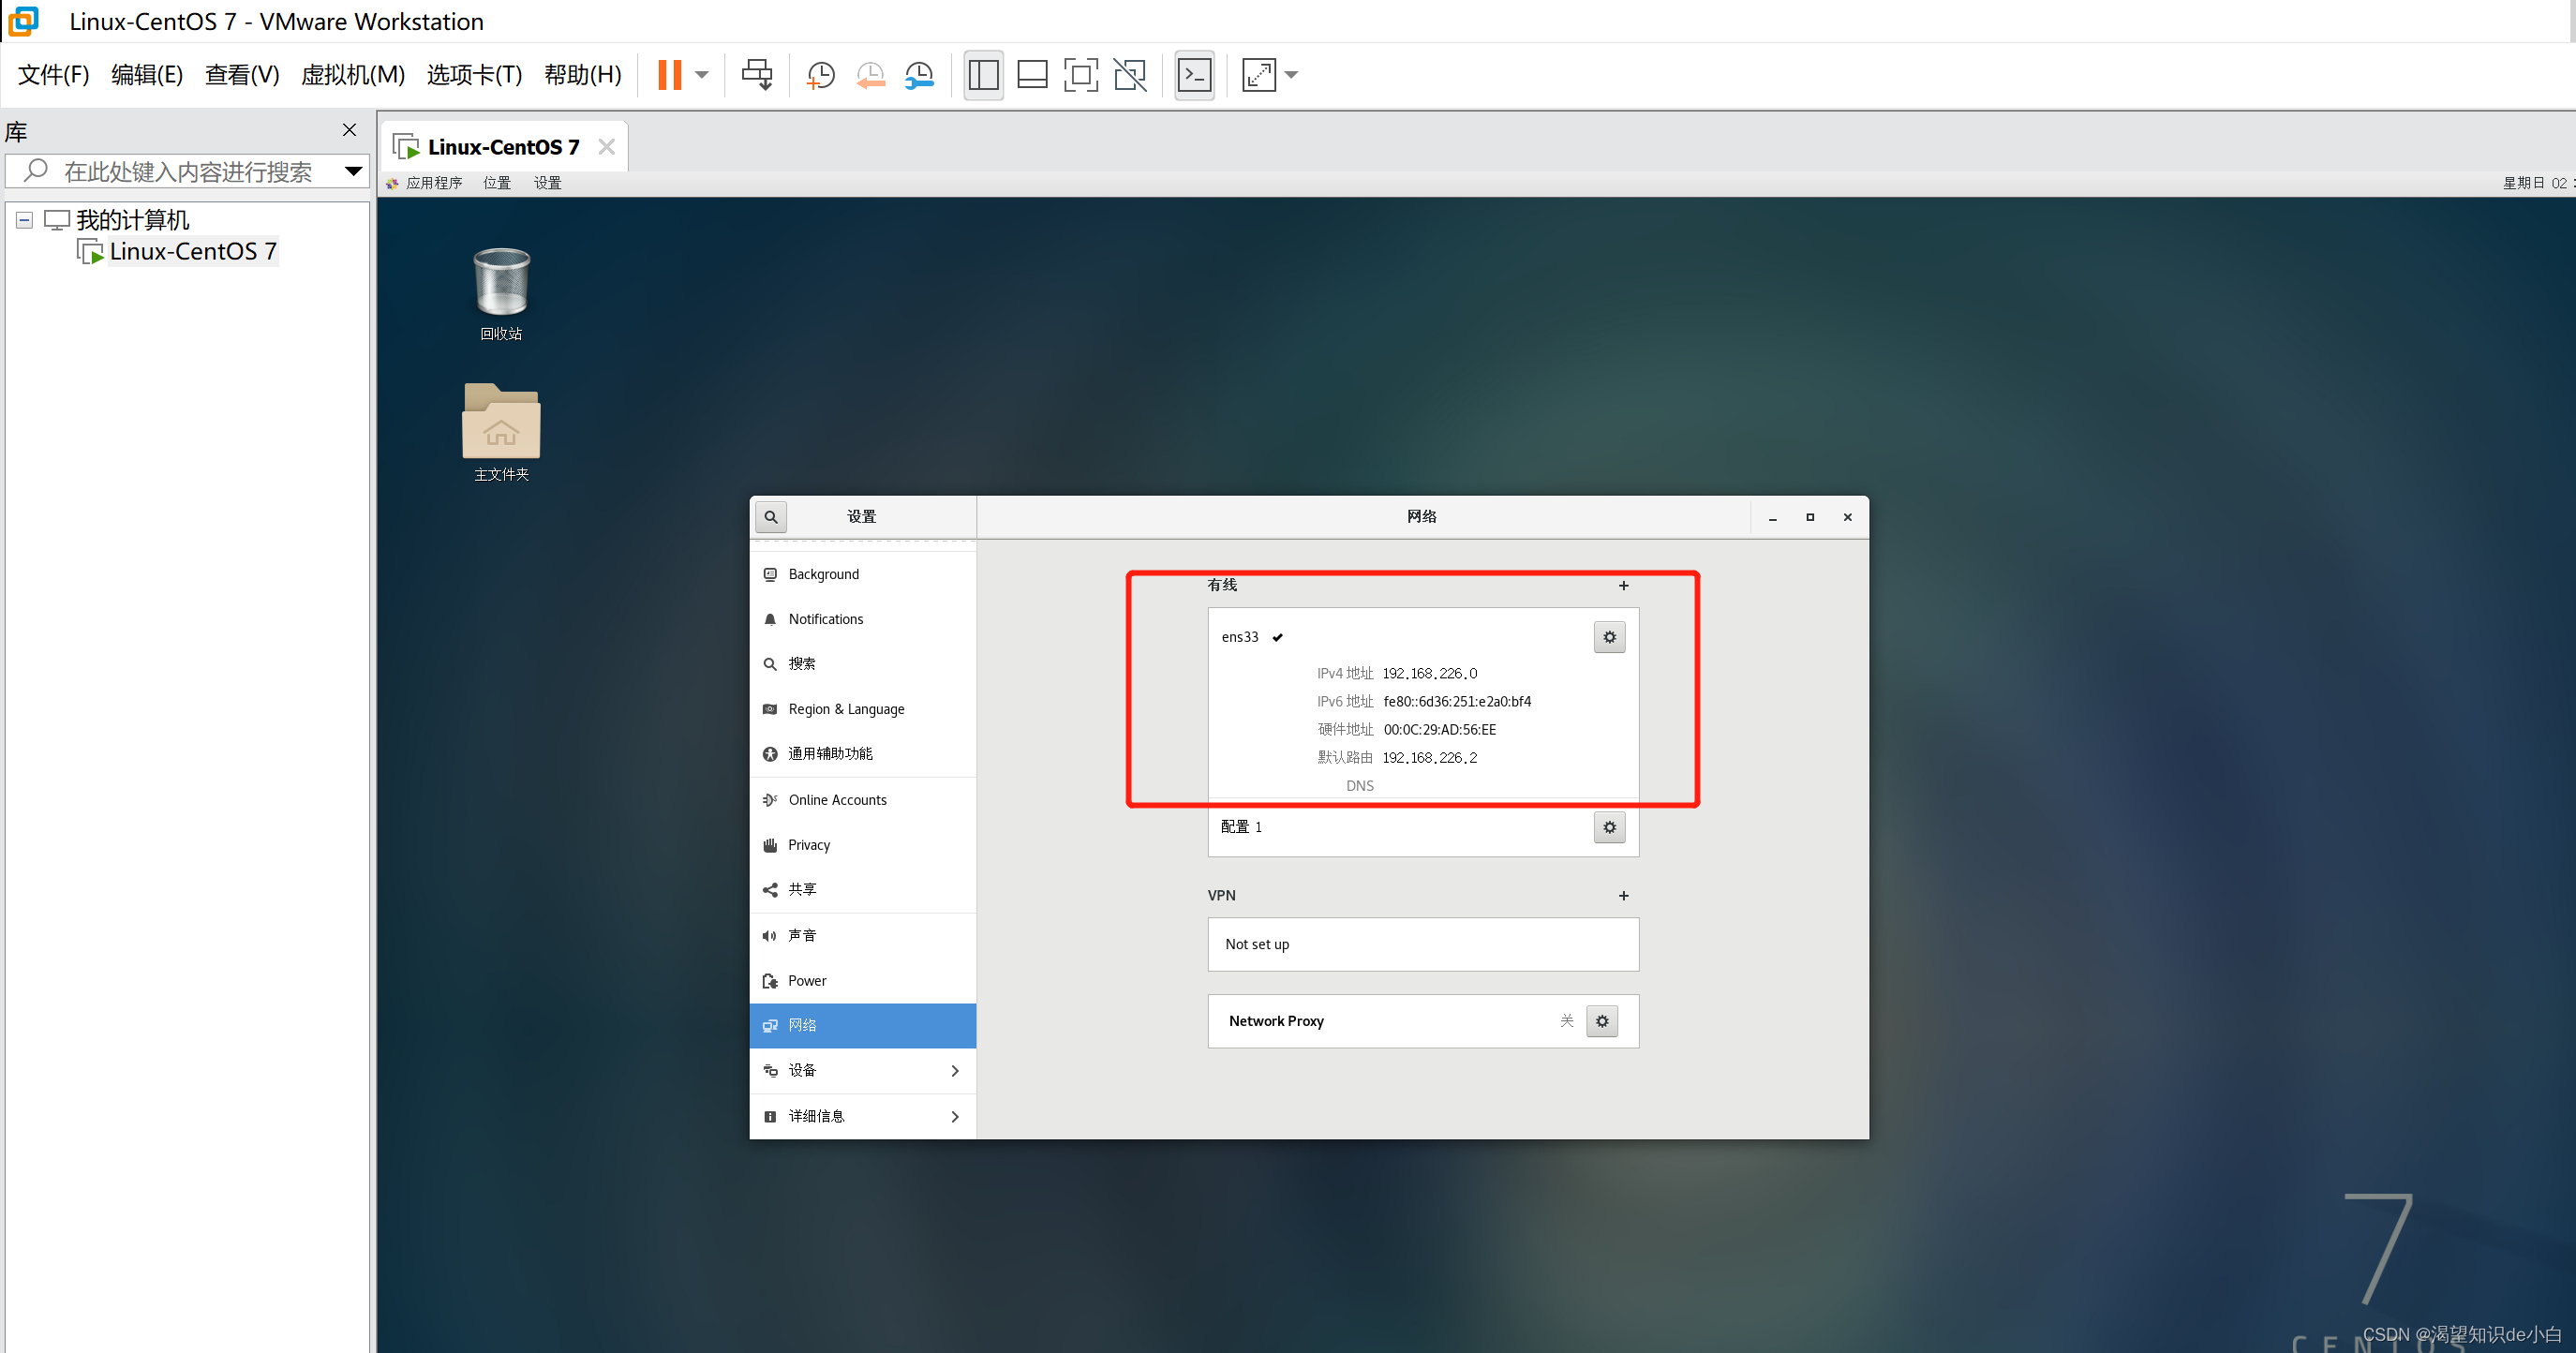The width and height of the screenshot is (2576, 1353).
Task: Open the 虚拟机(M) menu
Action: (353, 75)
